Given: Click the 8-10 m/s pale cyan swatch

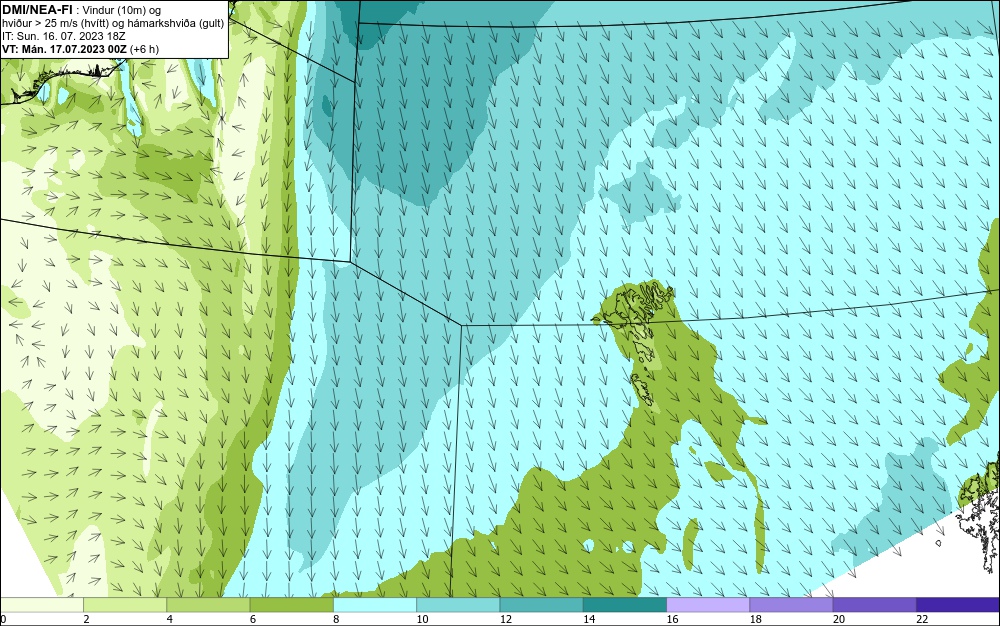Looking at the screenshot, I should coord(375,605).
